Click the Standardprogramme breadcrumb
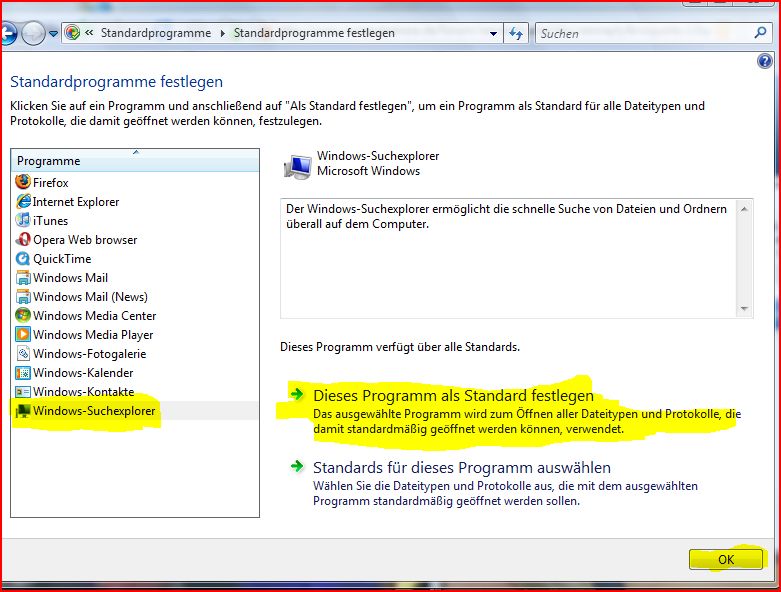 tap(156, 33)
